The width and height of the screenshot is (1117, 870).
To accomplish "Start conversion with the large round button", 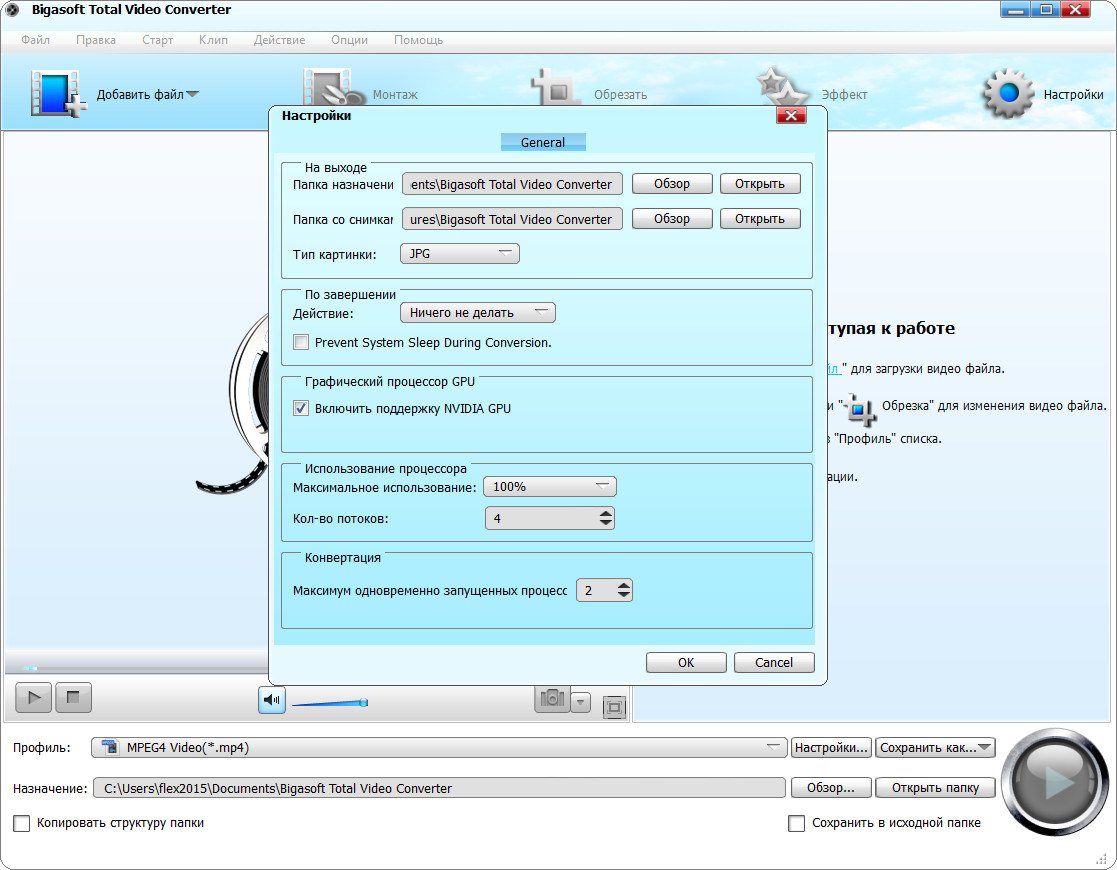I will coord(1054,782).
